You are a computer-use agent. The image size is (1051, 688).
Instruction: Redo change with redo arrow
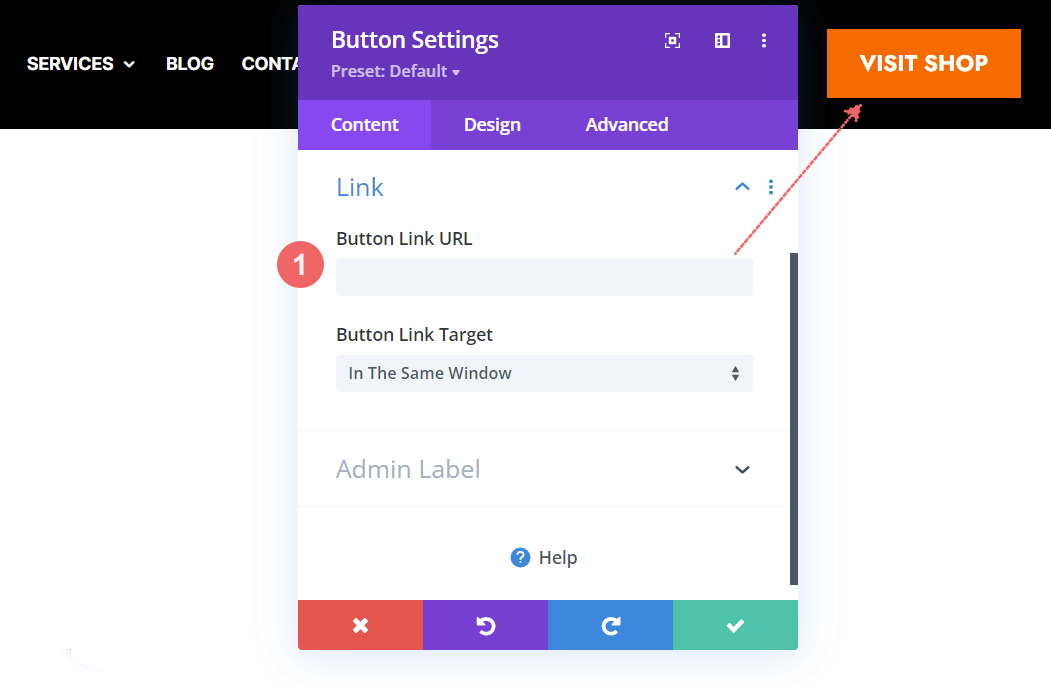[610, 624]
